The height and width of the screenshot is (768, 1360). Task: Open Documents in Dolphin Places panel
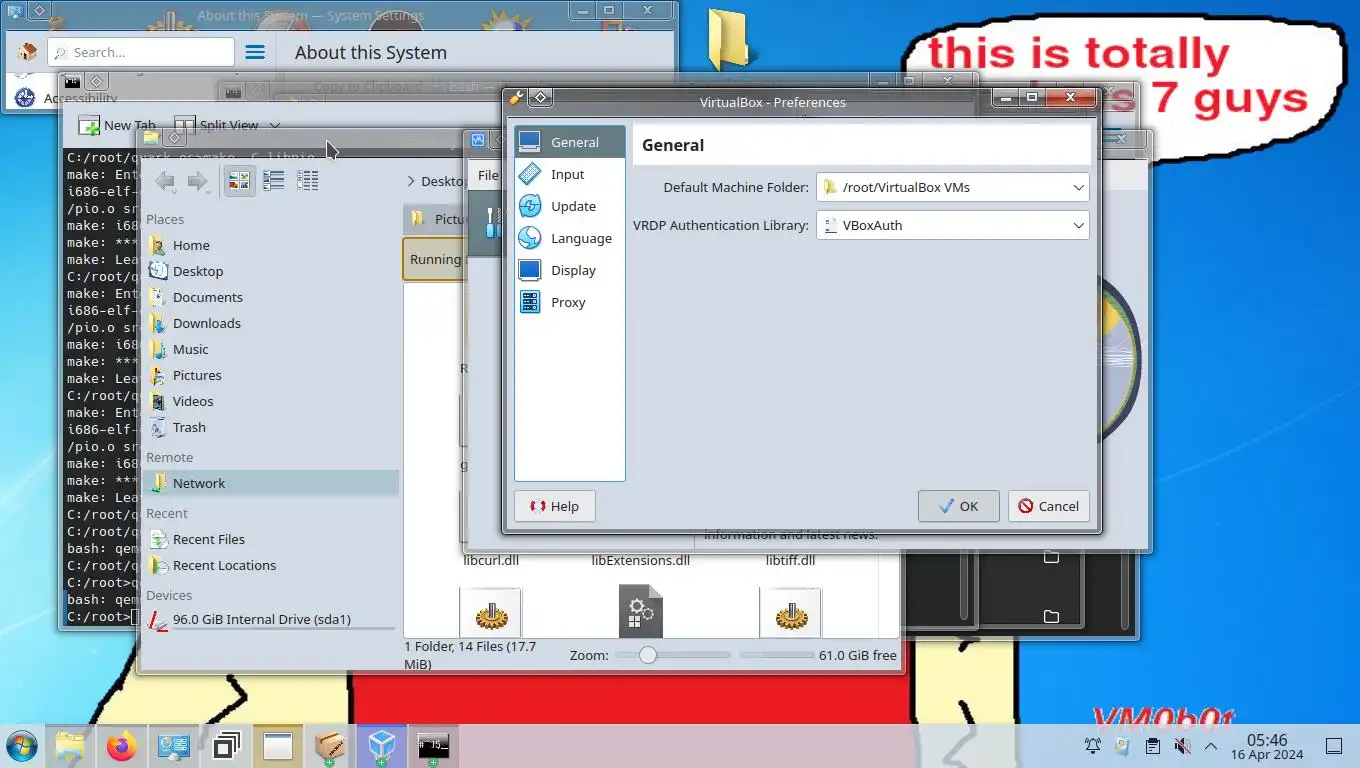[x=271, y=297]
